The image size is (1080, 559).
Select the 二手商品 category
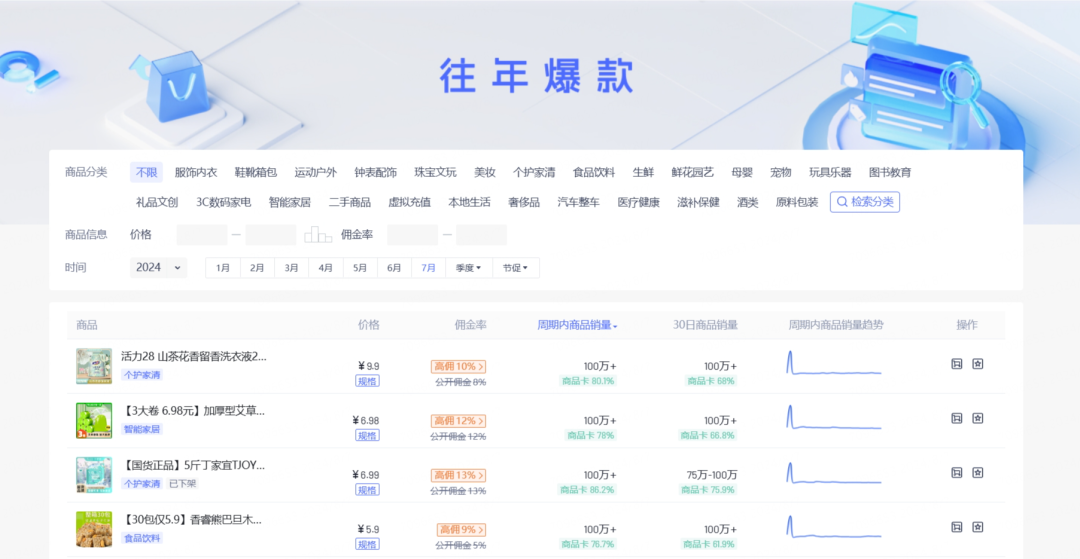pos(350,202)
